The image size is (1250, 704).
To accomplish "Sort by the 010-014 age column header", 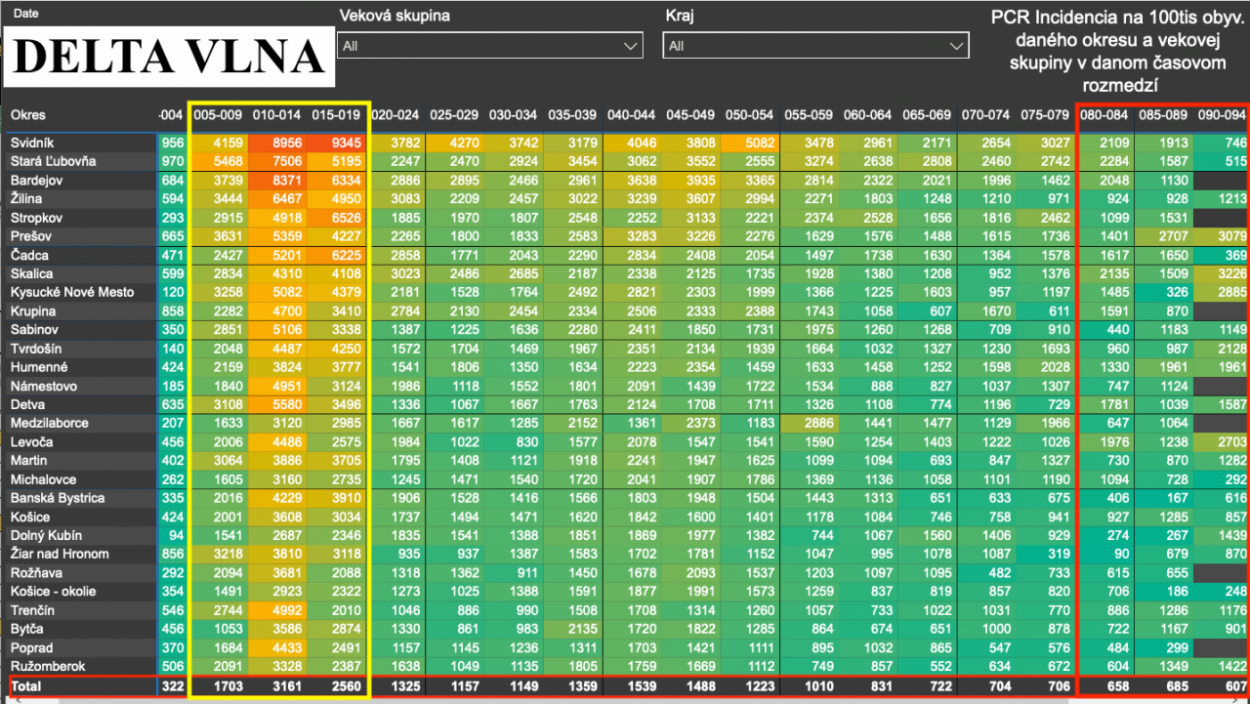I will pos(277,115).
